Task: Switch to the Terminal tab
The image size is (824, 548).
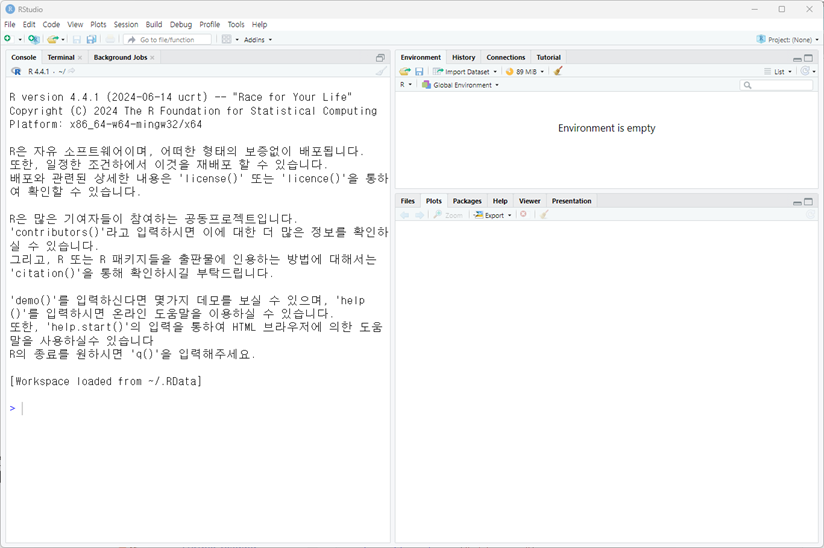Action: [61, 57]
